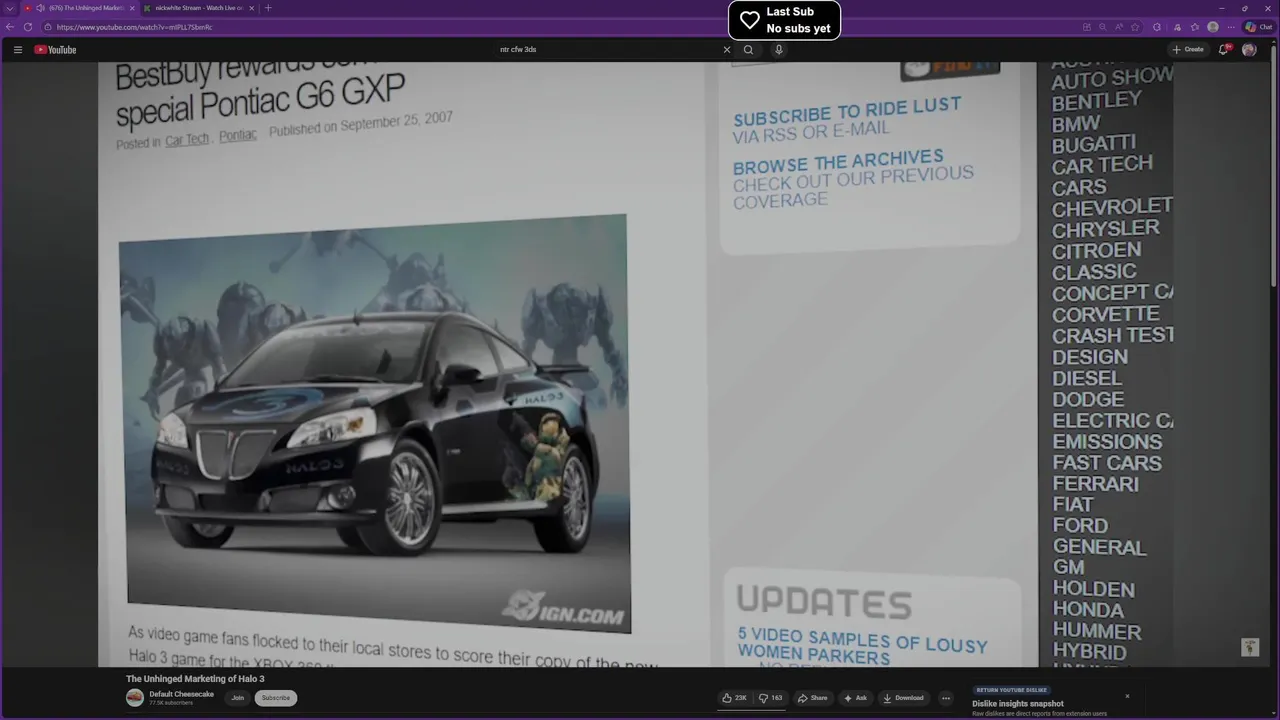The image size is (1280, 720).
Task: Open a new browser tab
Action: click(268, 8)
